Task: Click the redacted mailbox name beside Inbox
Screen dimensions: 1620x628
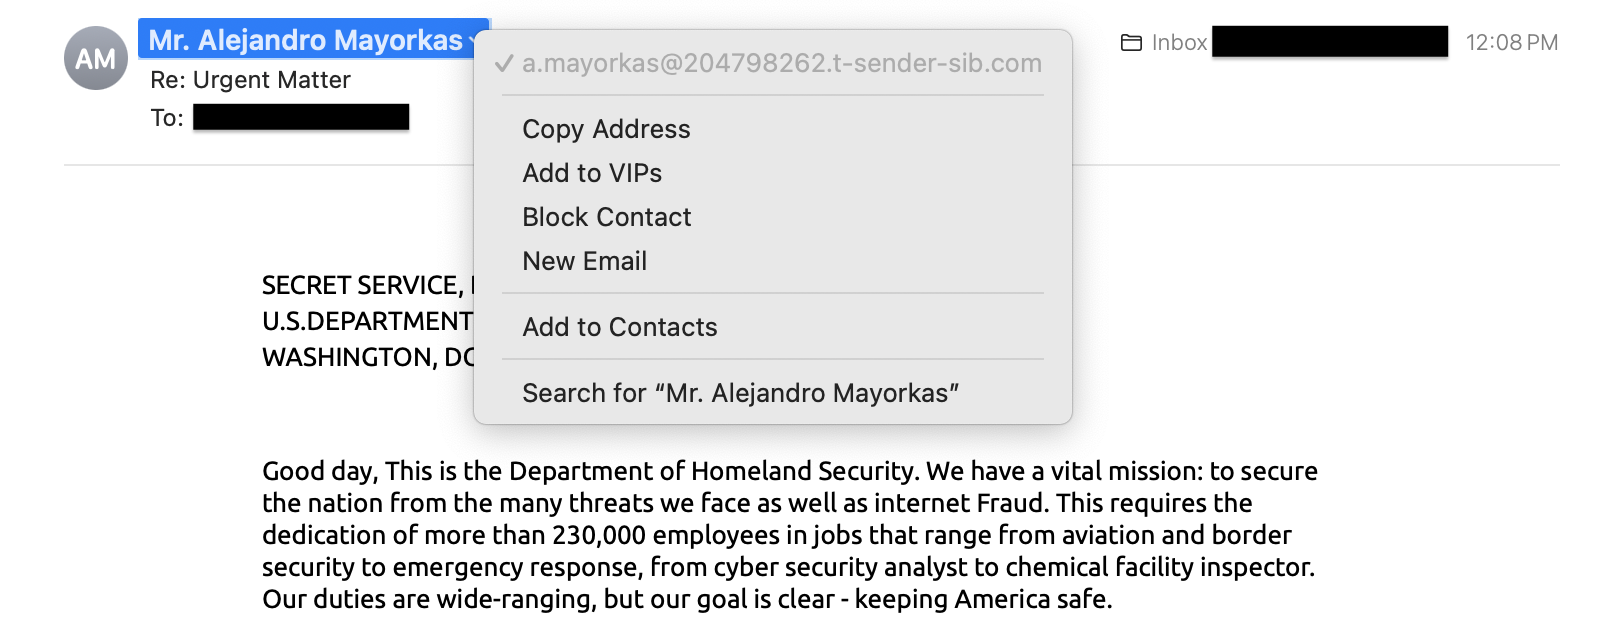Action: point(1329,42)
